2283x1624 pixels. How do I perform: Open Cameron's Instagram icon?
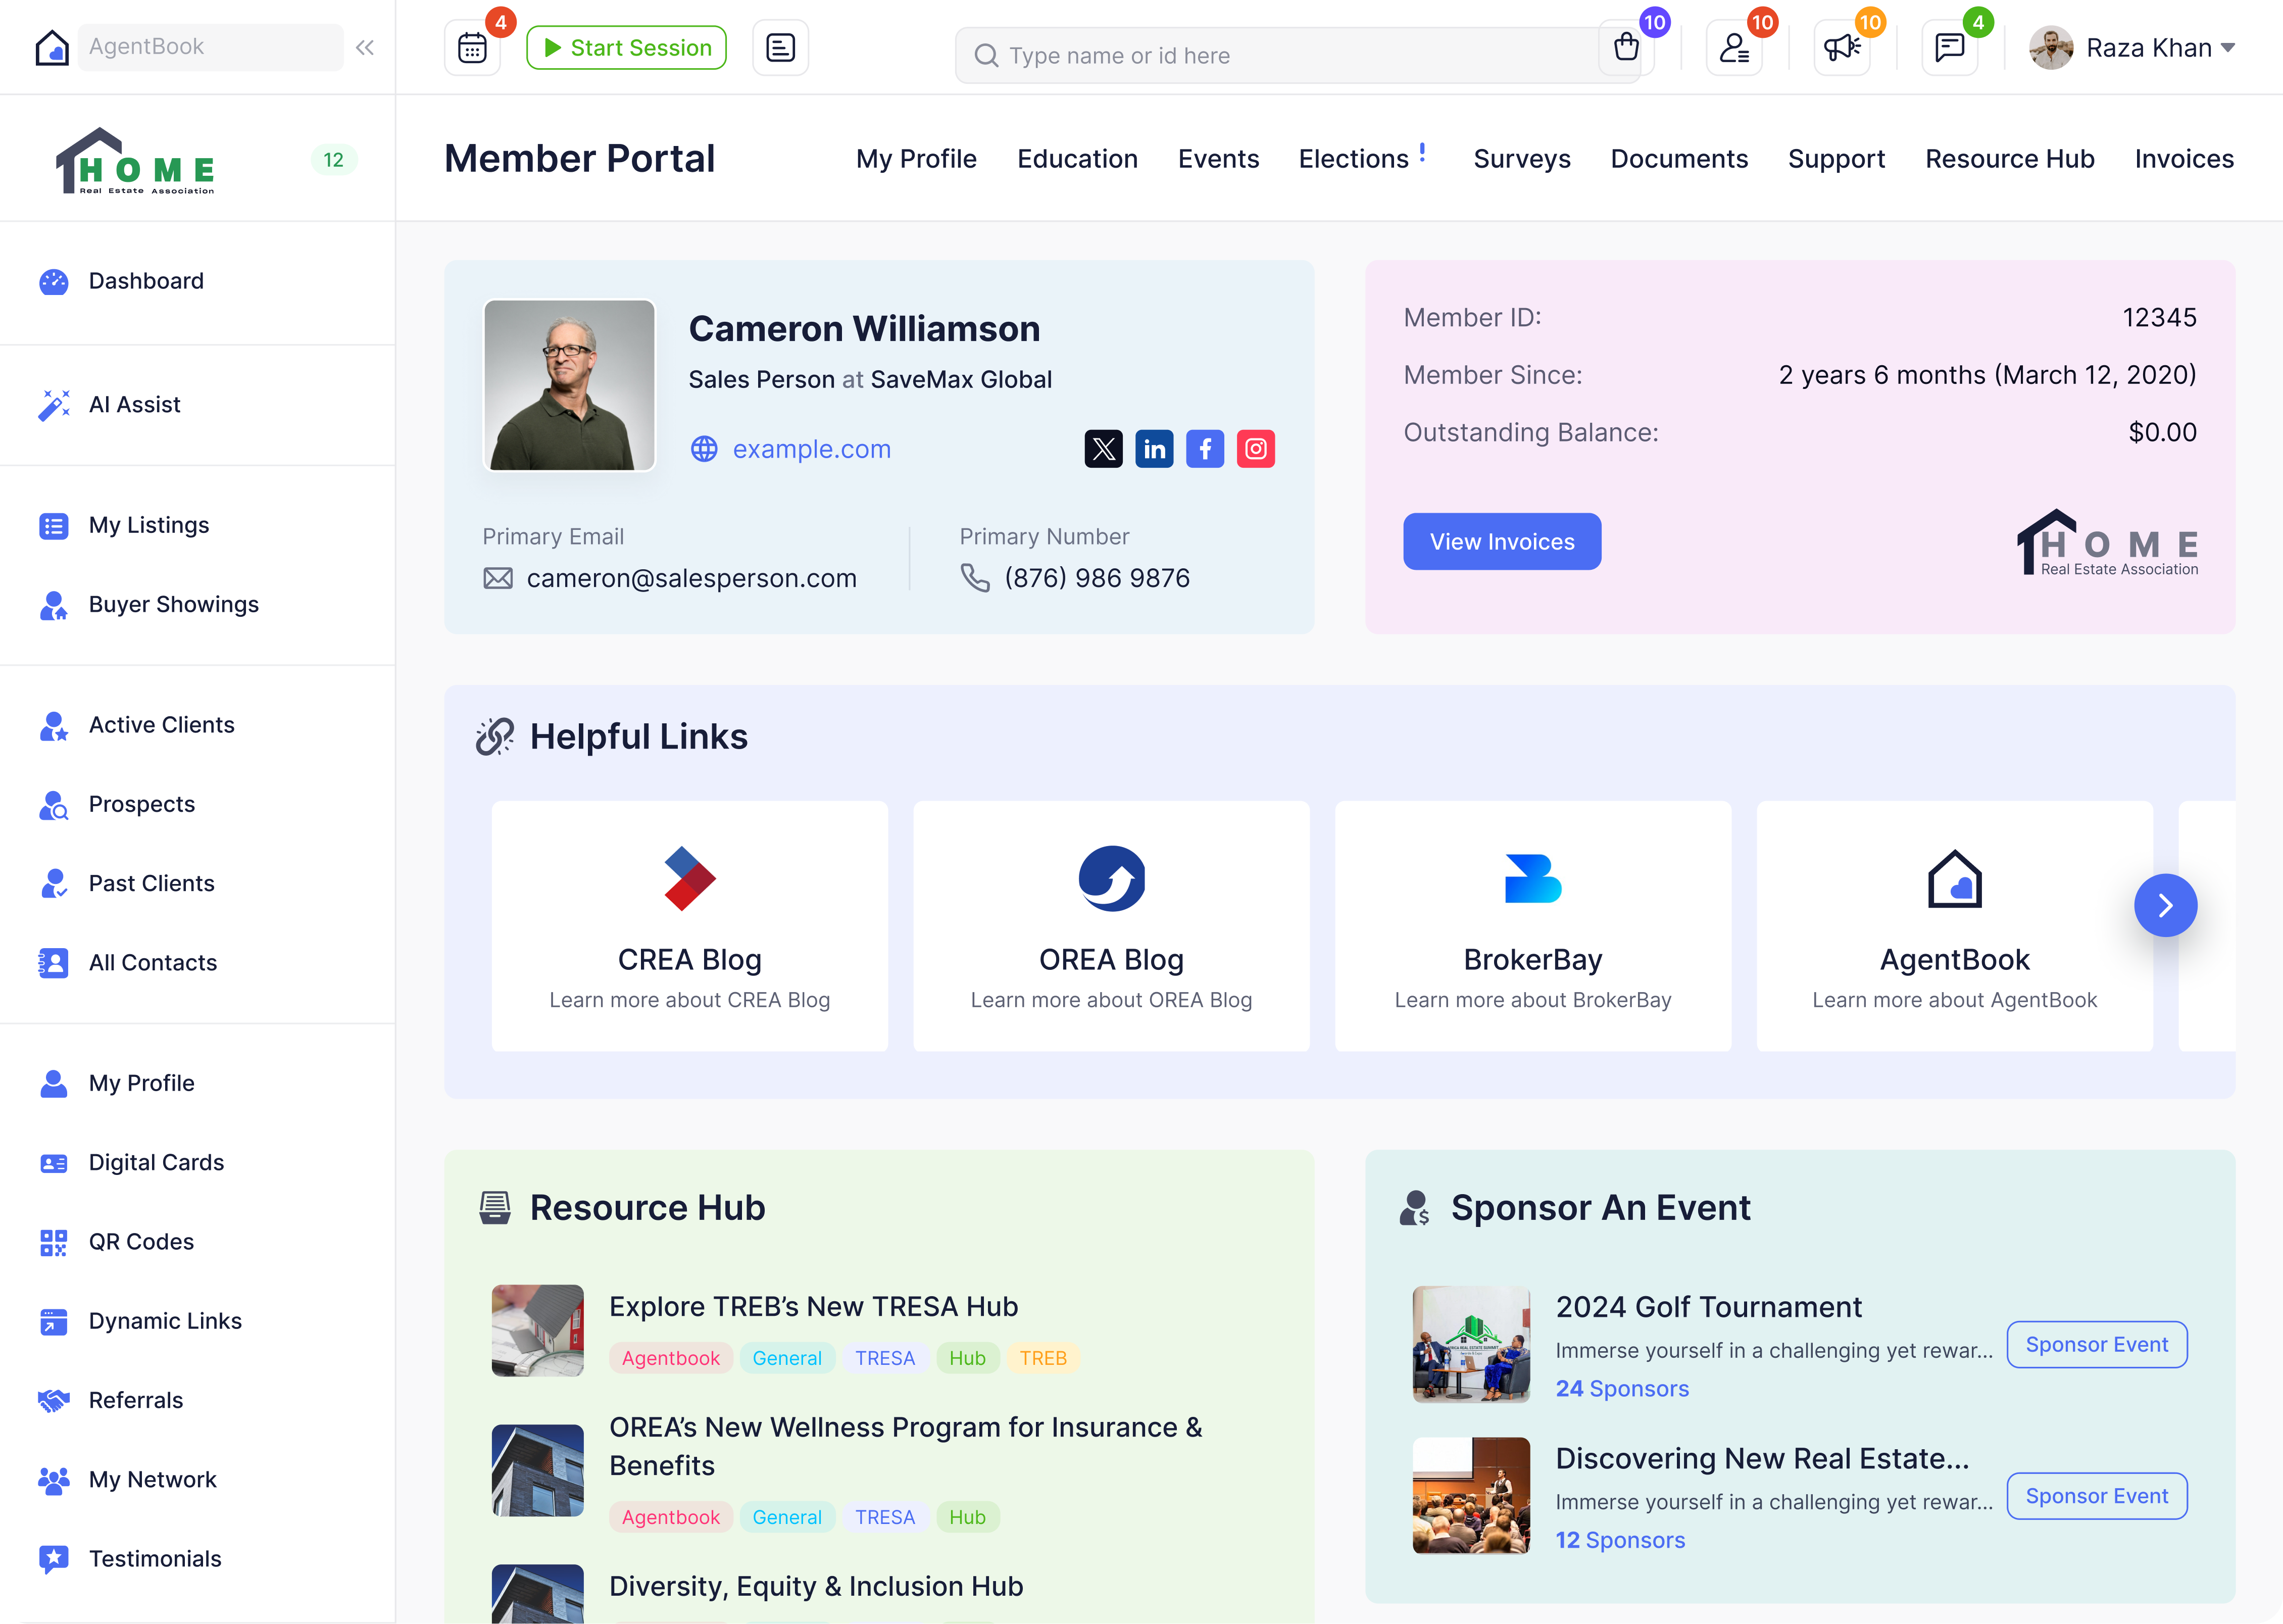(x=1256, y=448)
